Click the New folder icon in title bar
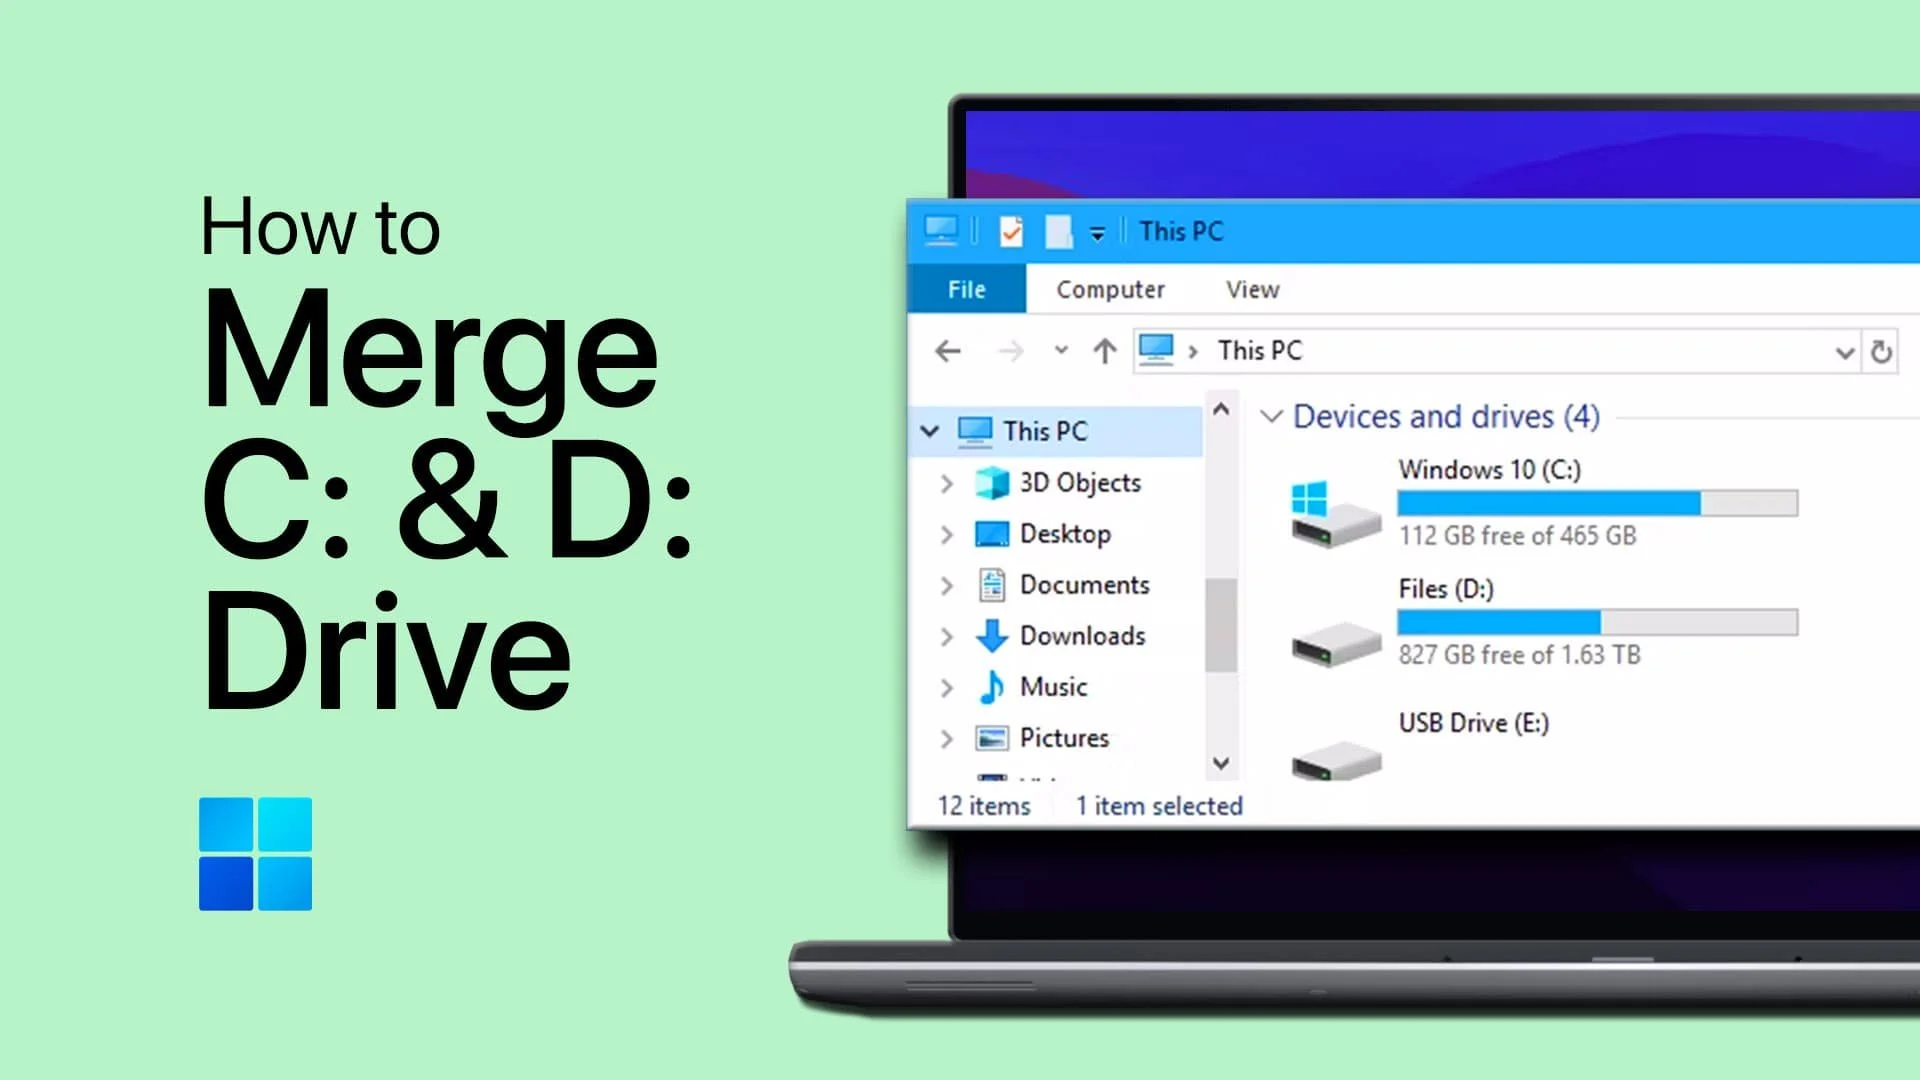Viewport: 1920px width, 1080px height. (x=1058, y=232)
